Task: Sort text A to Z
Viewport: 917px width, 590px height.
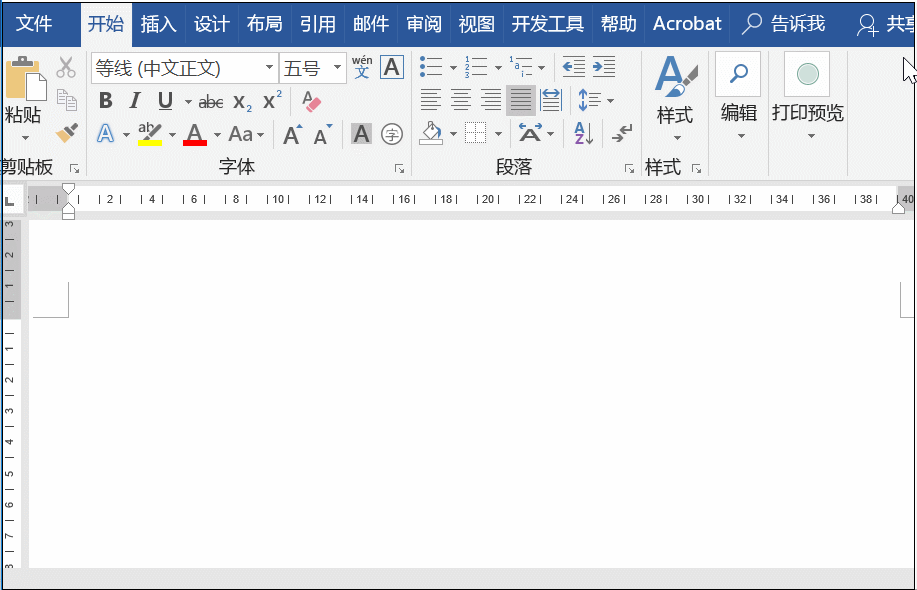Action: (x=584, y=134)
